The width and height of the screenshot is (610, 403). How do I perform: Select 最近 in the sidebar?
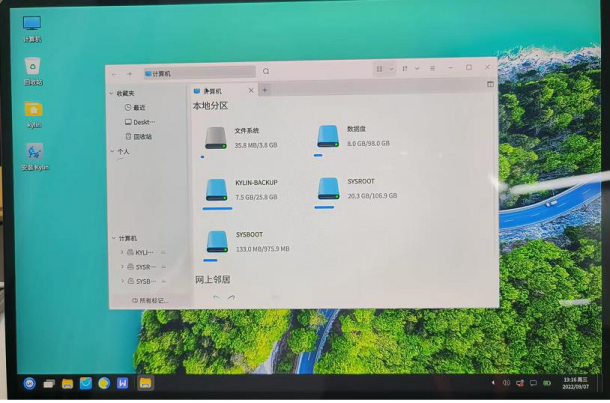point(137,107)
